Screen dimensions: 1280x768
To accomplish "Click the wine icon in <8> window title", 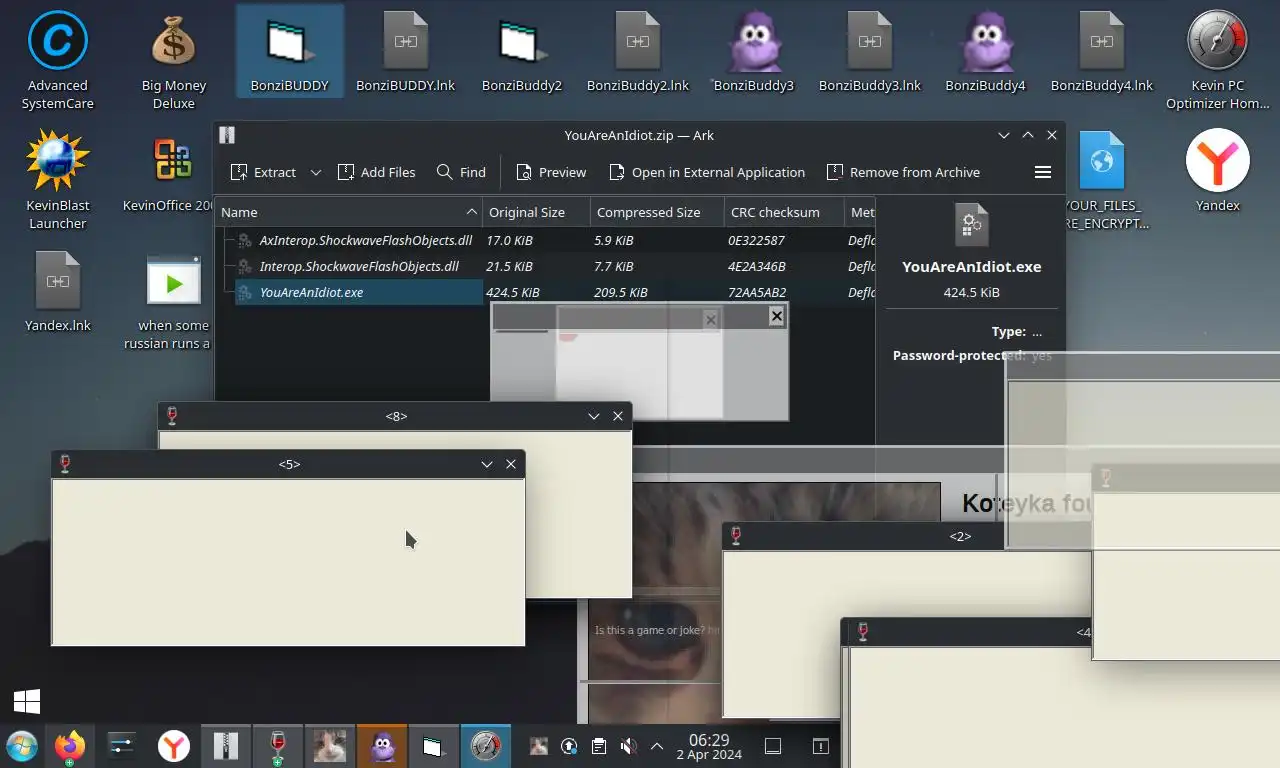I will pos(172,416).
